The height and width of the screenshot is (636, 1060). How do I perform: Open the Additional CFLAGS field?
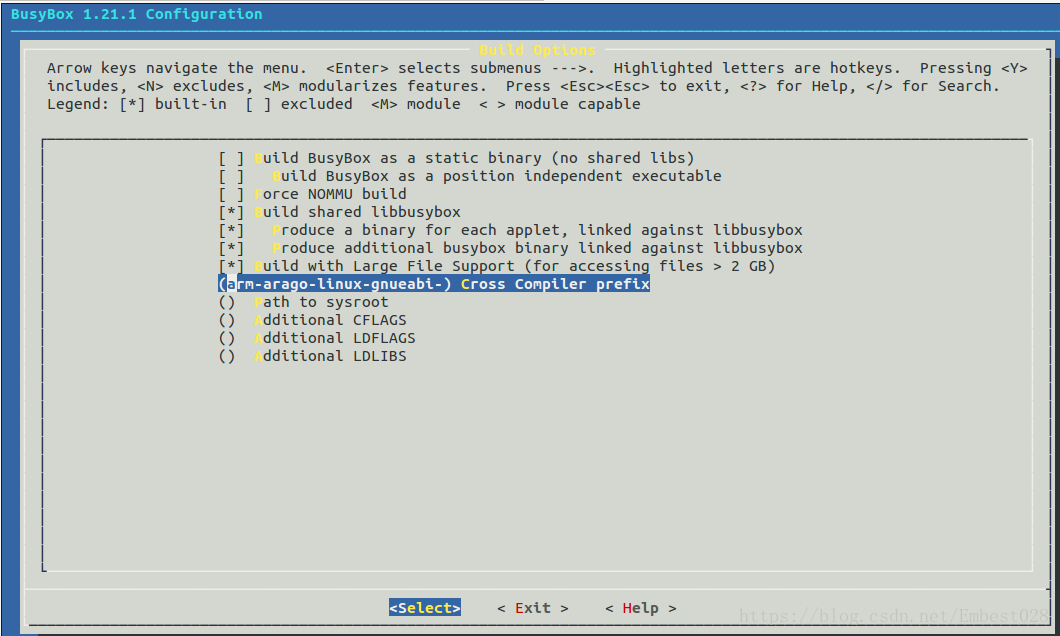click(x=312, y=320)
